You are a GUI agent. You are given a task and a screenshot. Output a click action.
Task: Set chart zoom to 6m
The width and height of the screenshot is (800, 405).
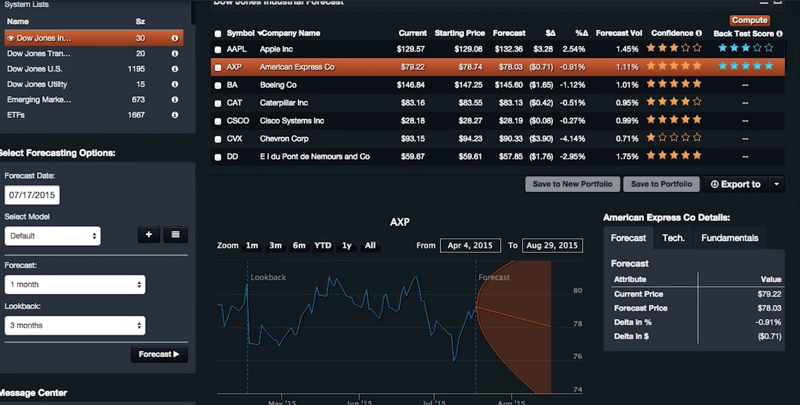[x=299, y=245]
